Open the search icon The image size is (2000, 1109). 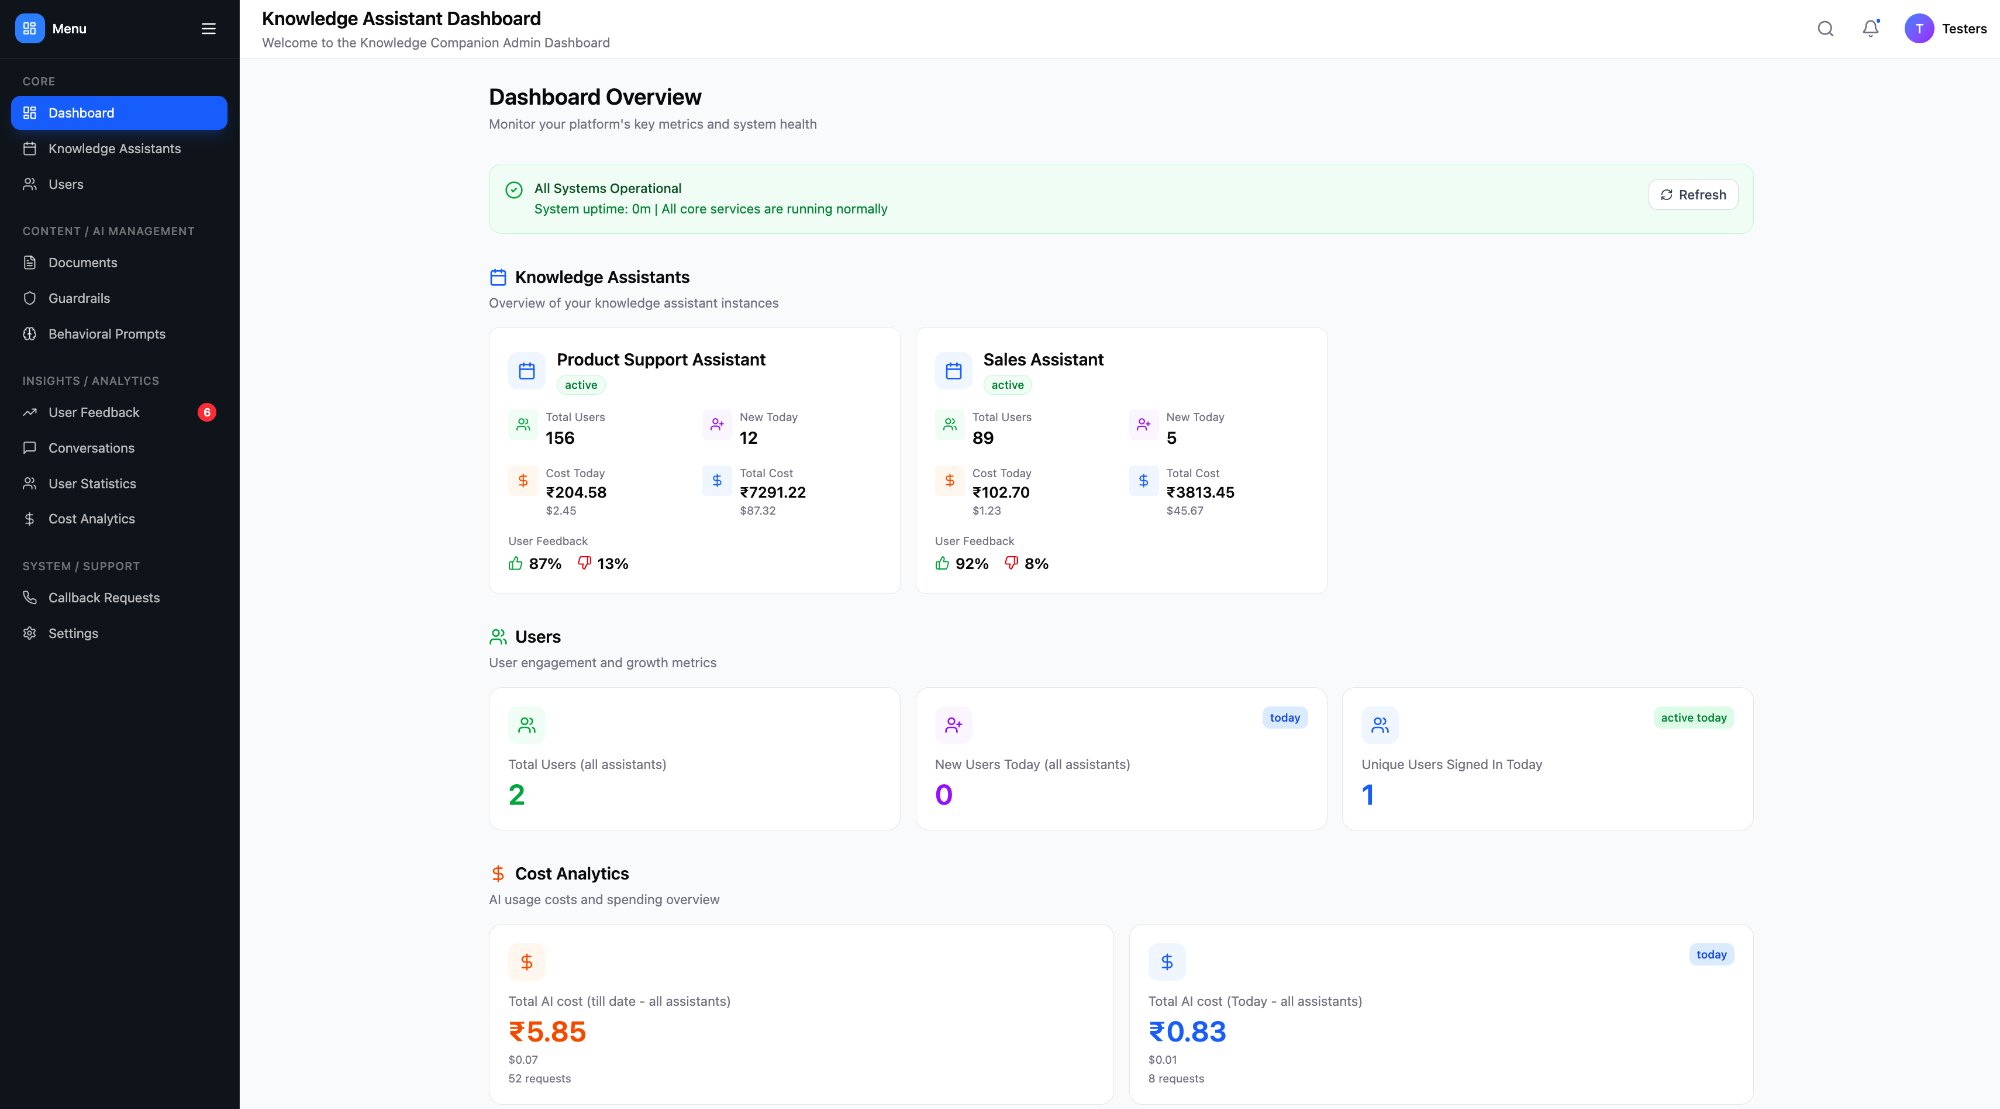click(1825, 29)
